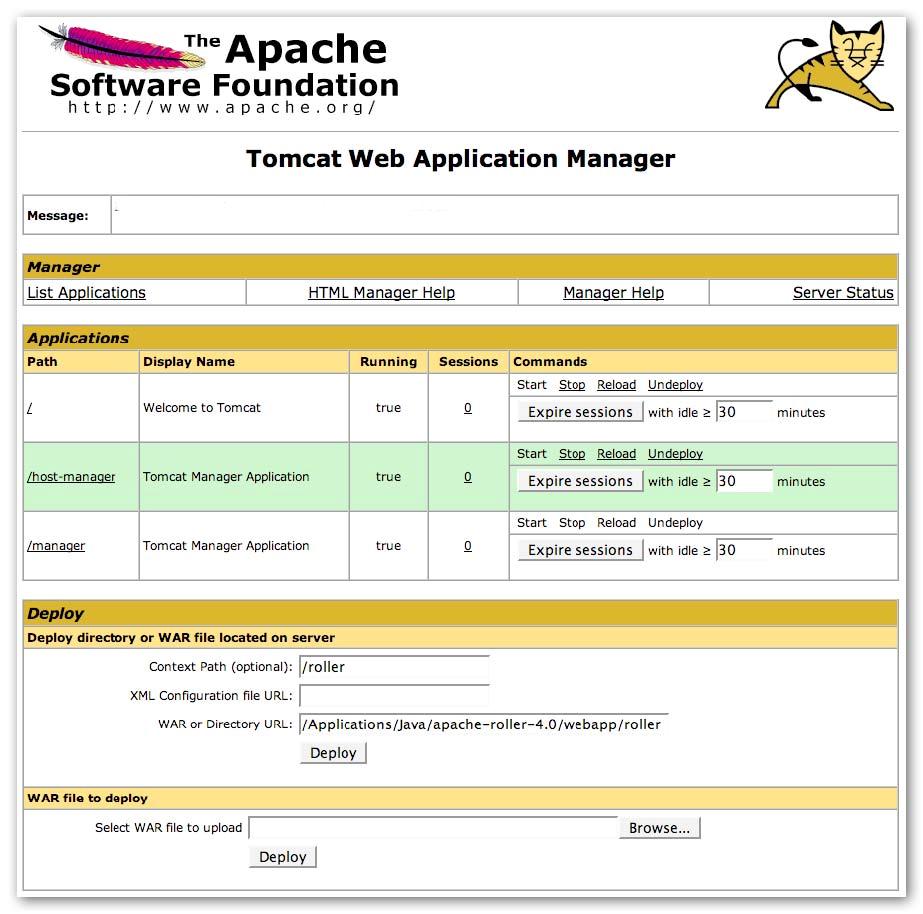Click the /manager row's Tomcat Manager Application name
The image size is (923, 914).
226,546
